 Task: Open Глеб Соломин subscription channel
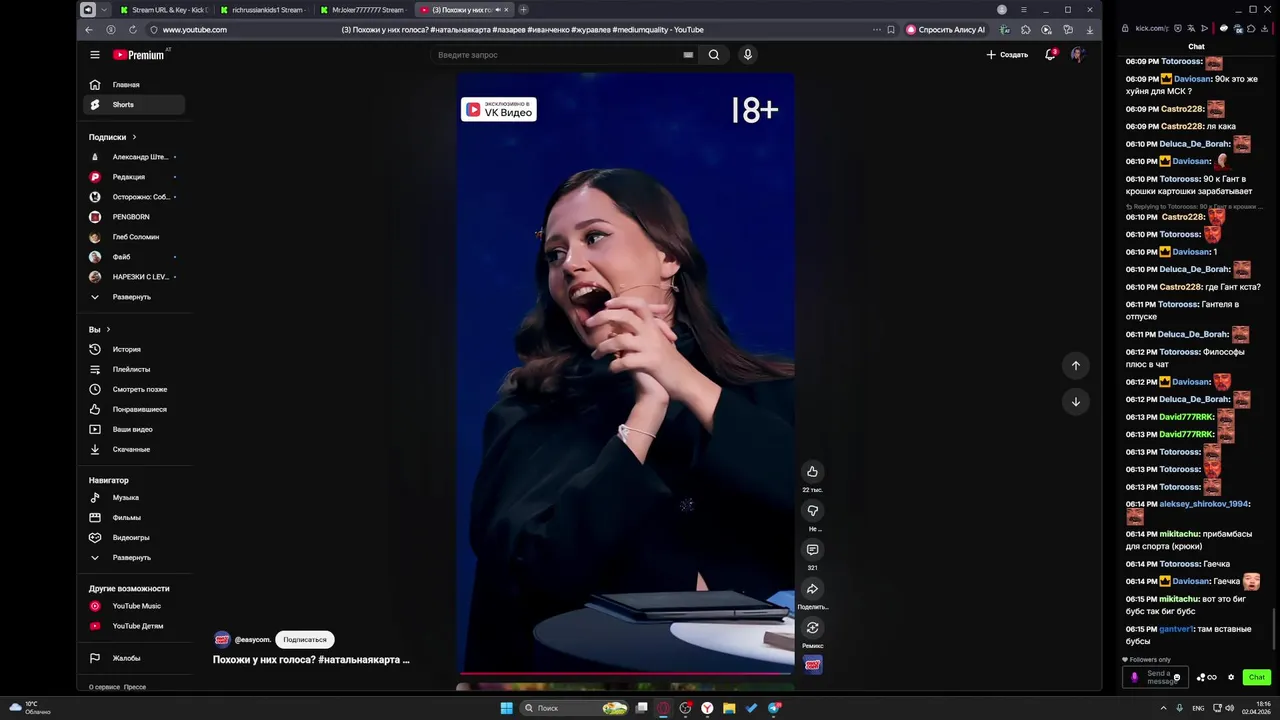pyautogui.click(x=135, y=237)
